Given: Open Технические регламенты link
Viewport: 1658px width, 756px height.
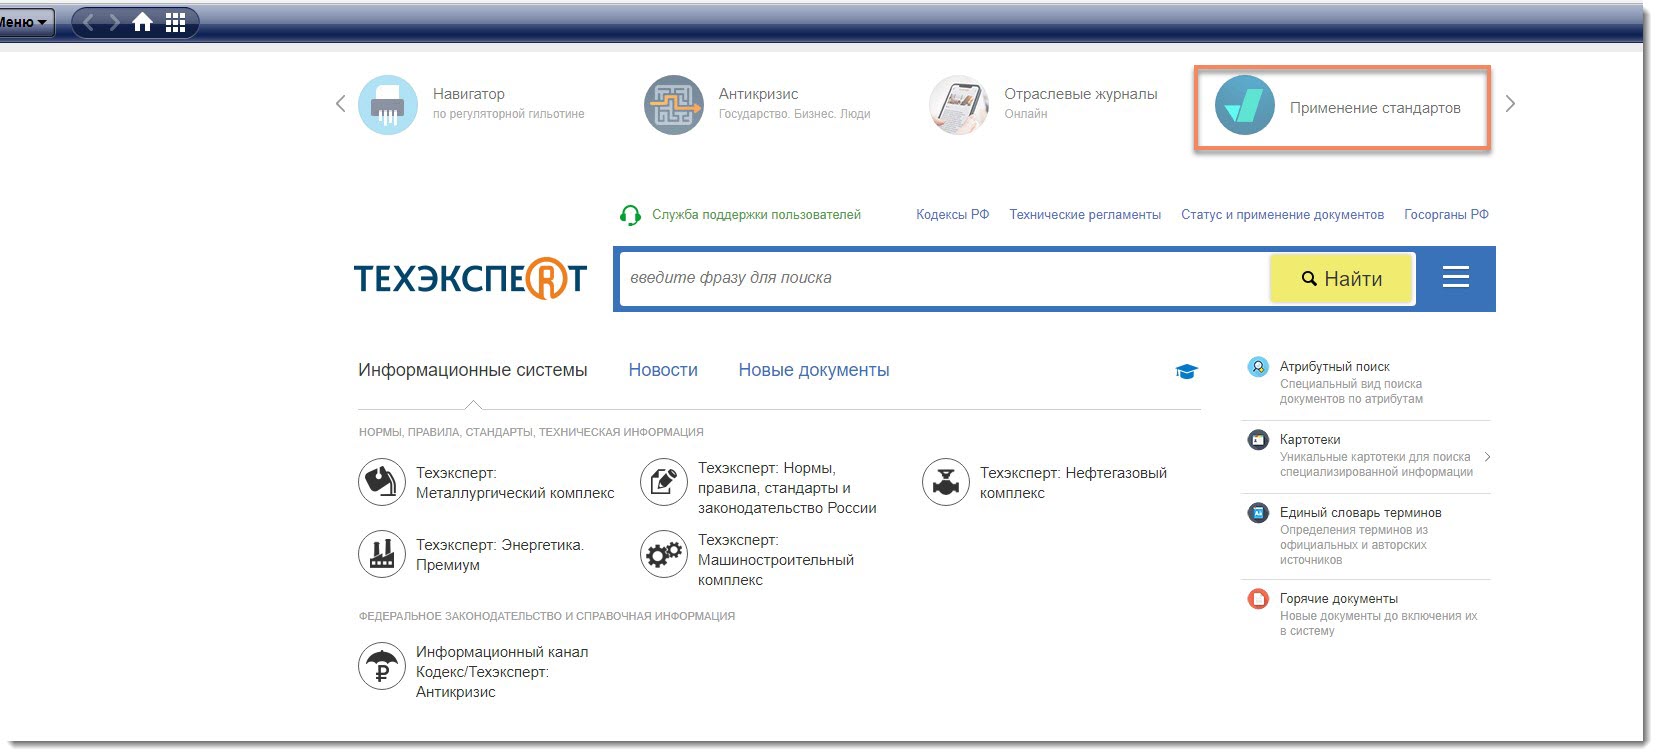Looking at the screenshot, I should point(1085,215).
